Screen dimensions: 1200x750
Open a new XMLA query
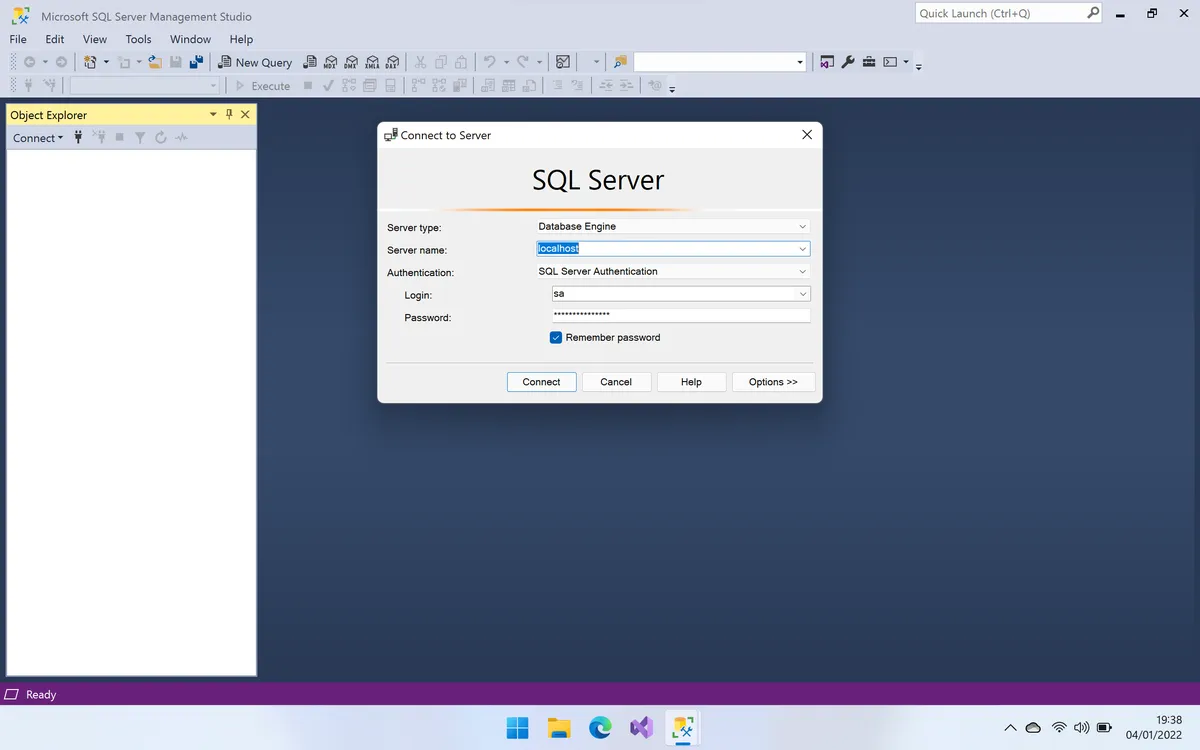click(x=372, y=62)
